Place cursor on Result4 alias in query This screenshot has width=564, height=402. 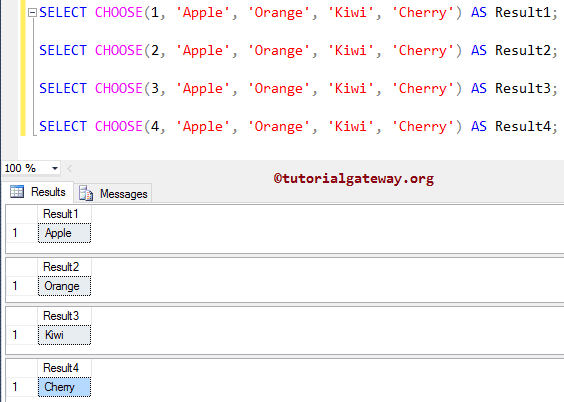pyautogui.click(x=523, y=127)
